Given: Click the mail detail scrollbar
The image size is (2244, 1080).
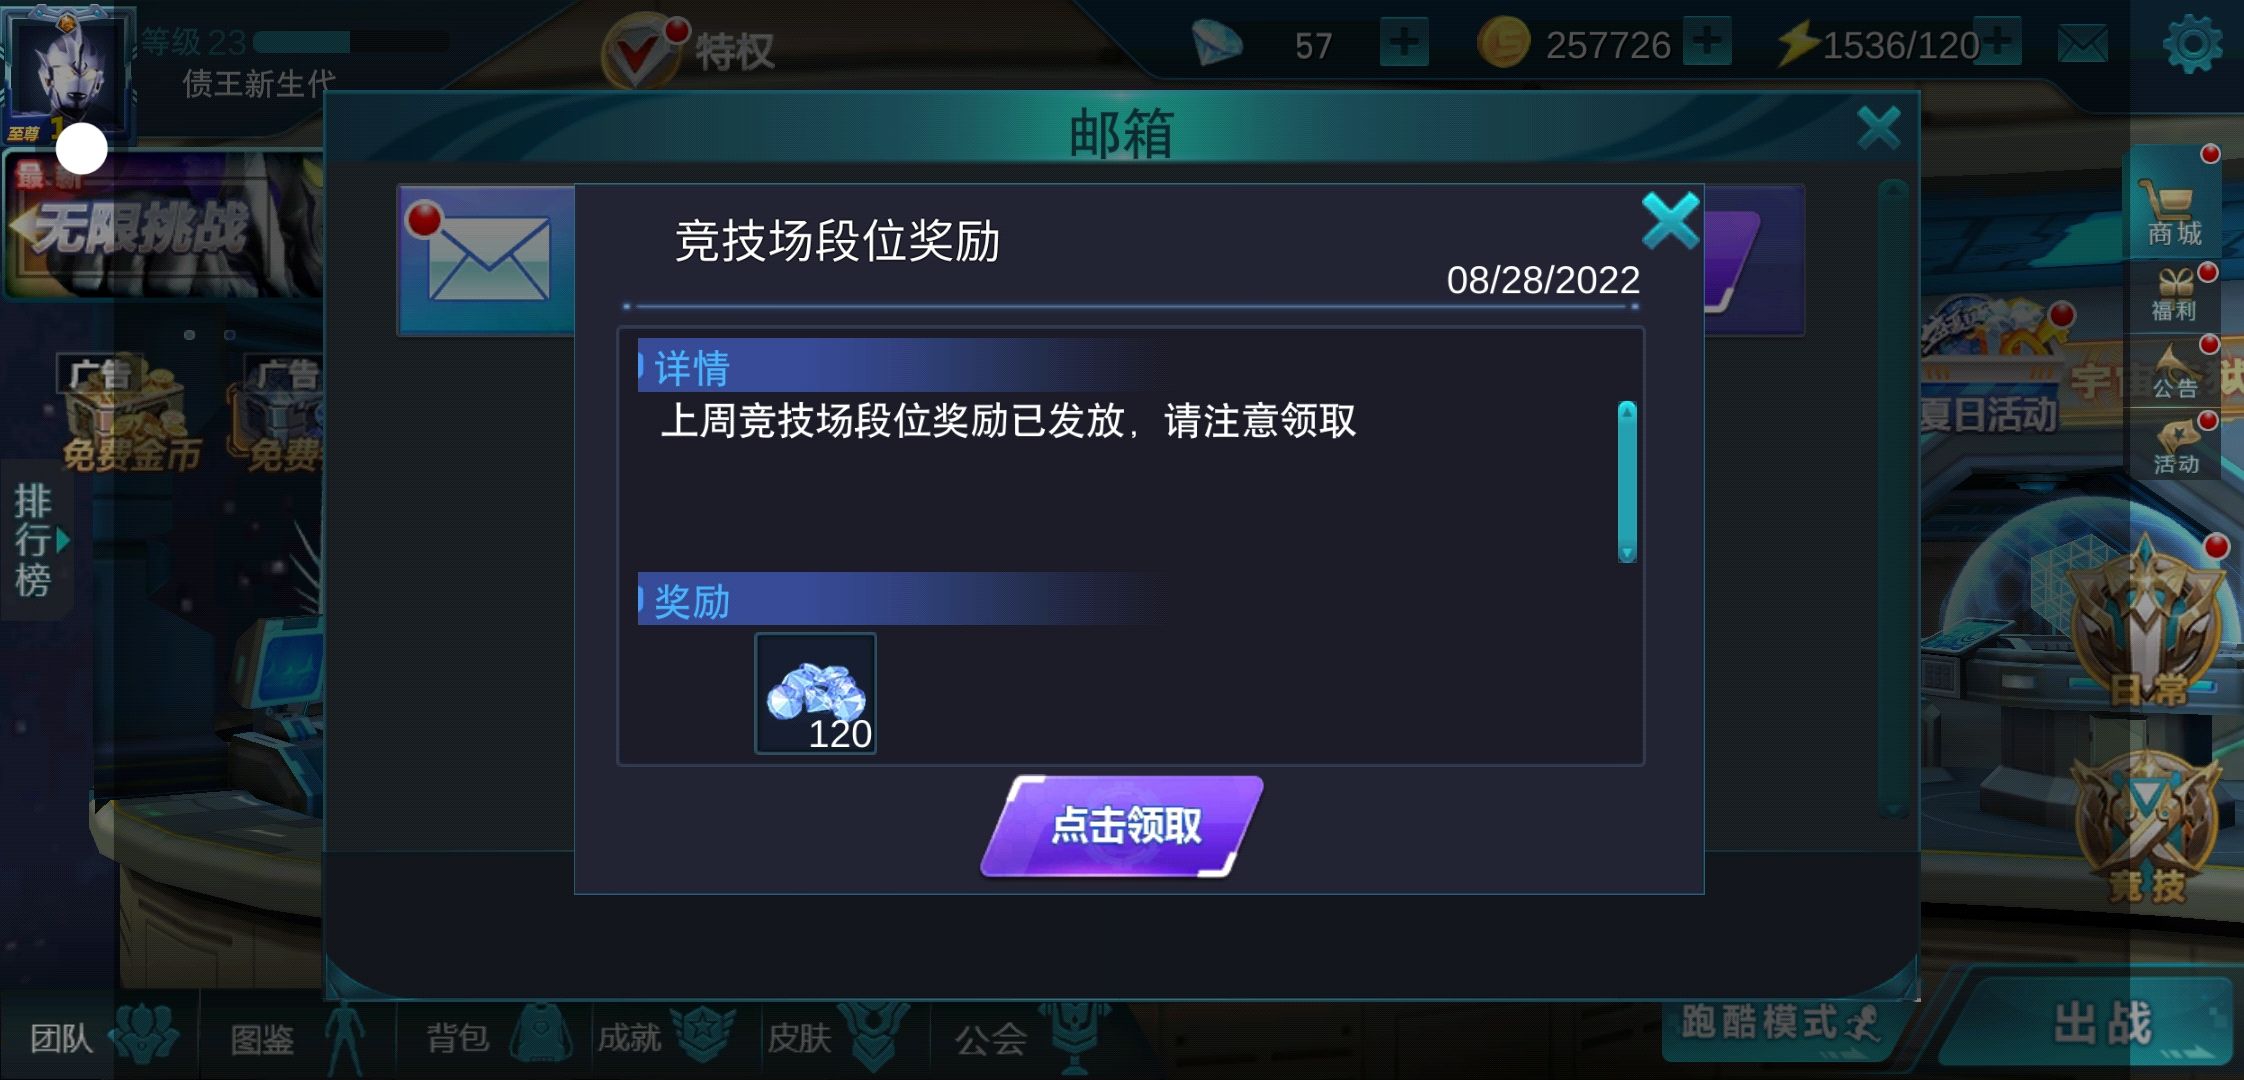Looking at the screenshot, I should pos(1627,481).
